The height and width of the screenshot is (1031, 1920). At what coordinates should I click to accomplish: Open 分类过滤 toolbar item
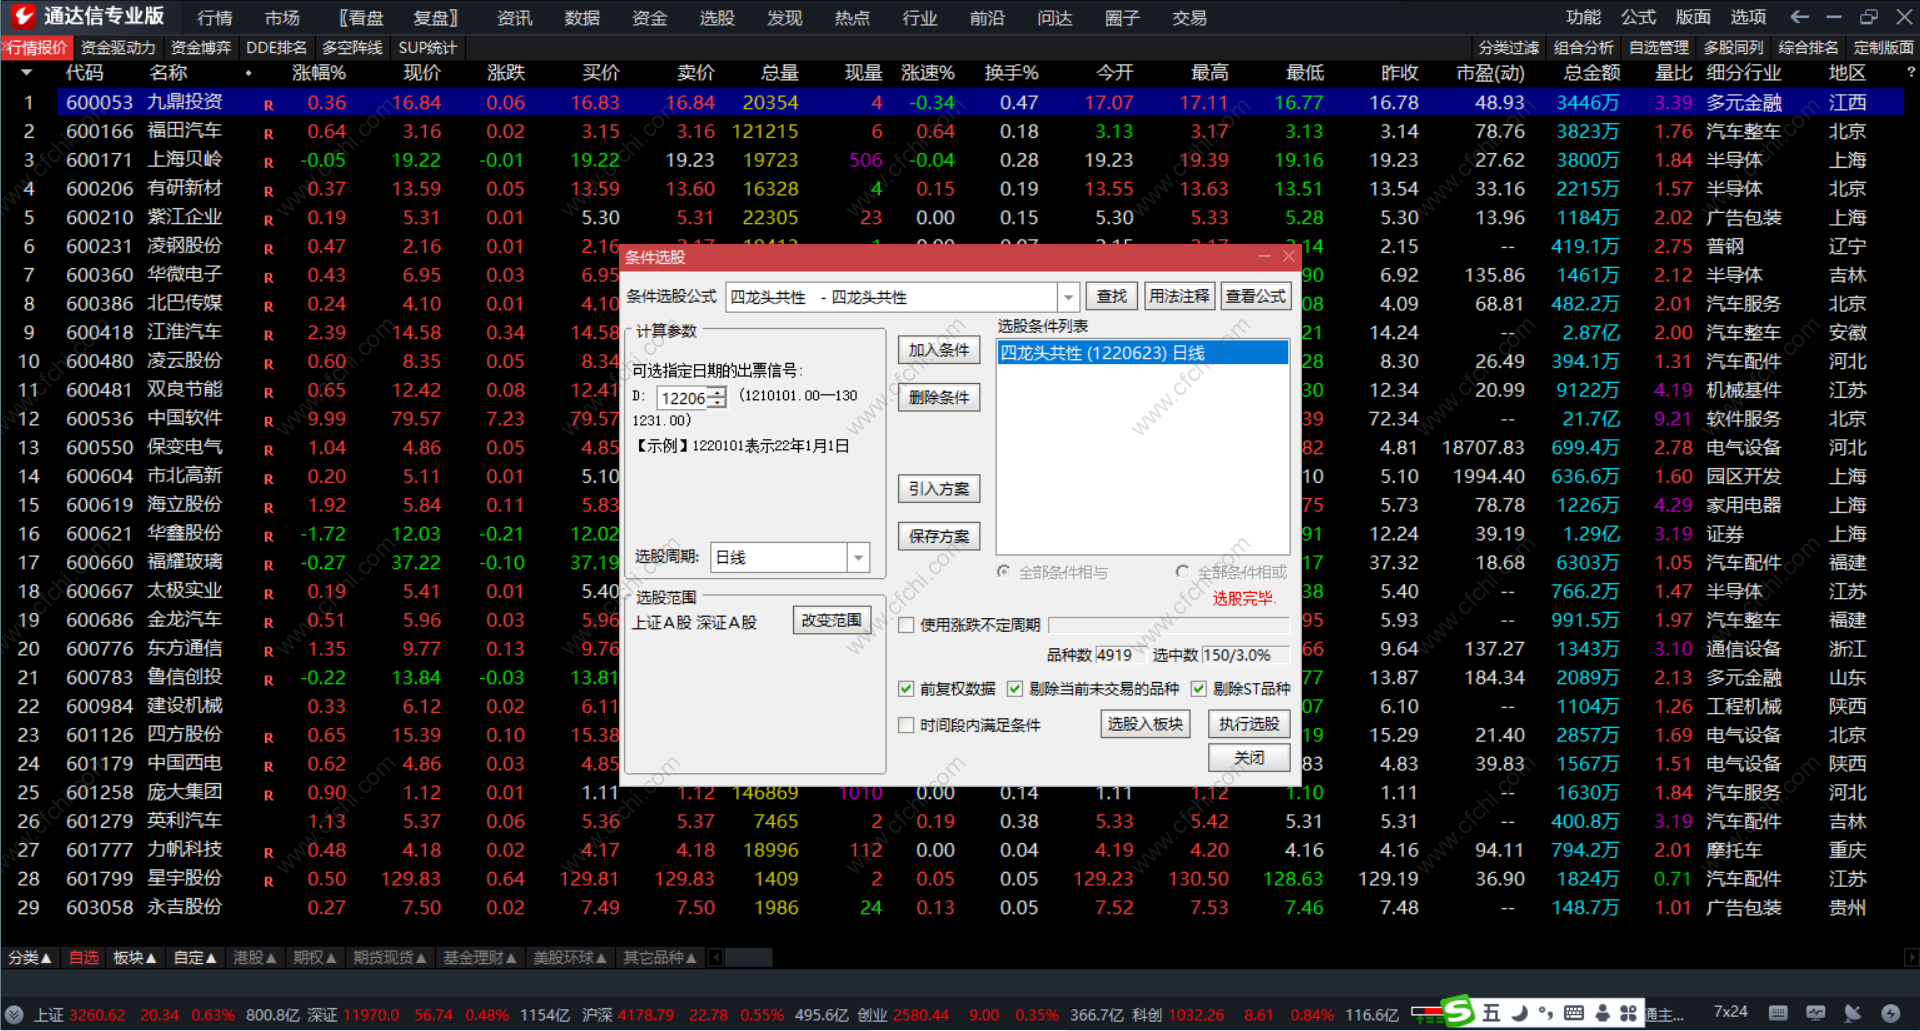tap(1509, 48)
